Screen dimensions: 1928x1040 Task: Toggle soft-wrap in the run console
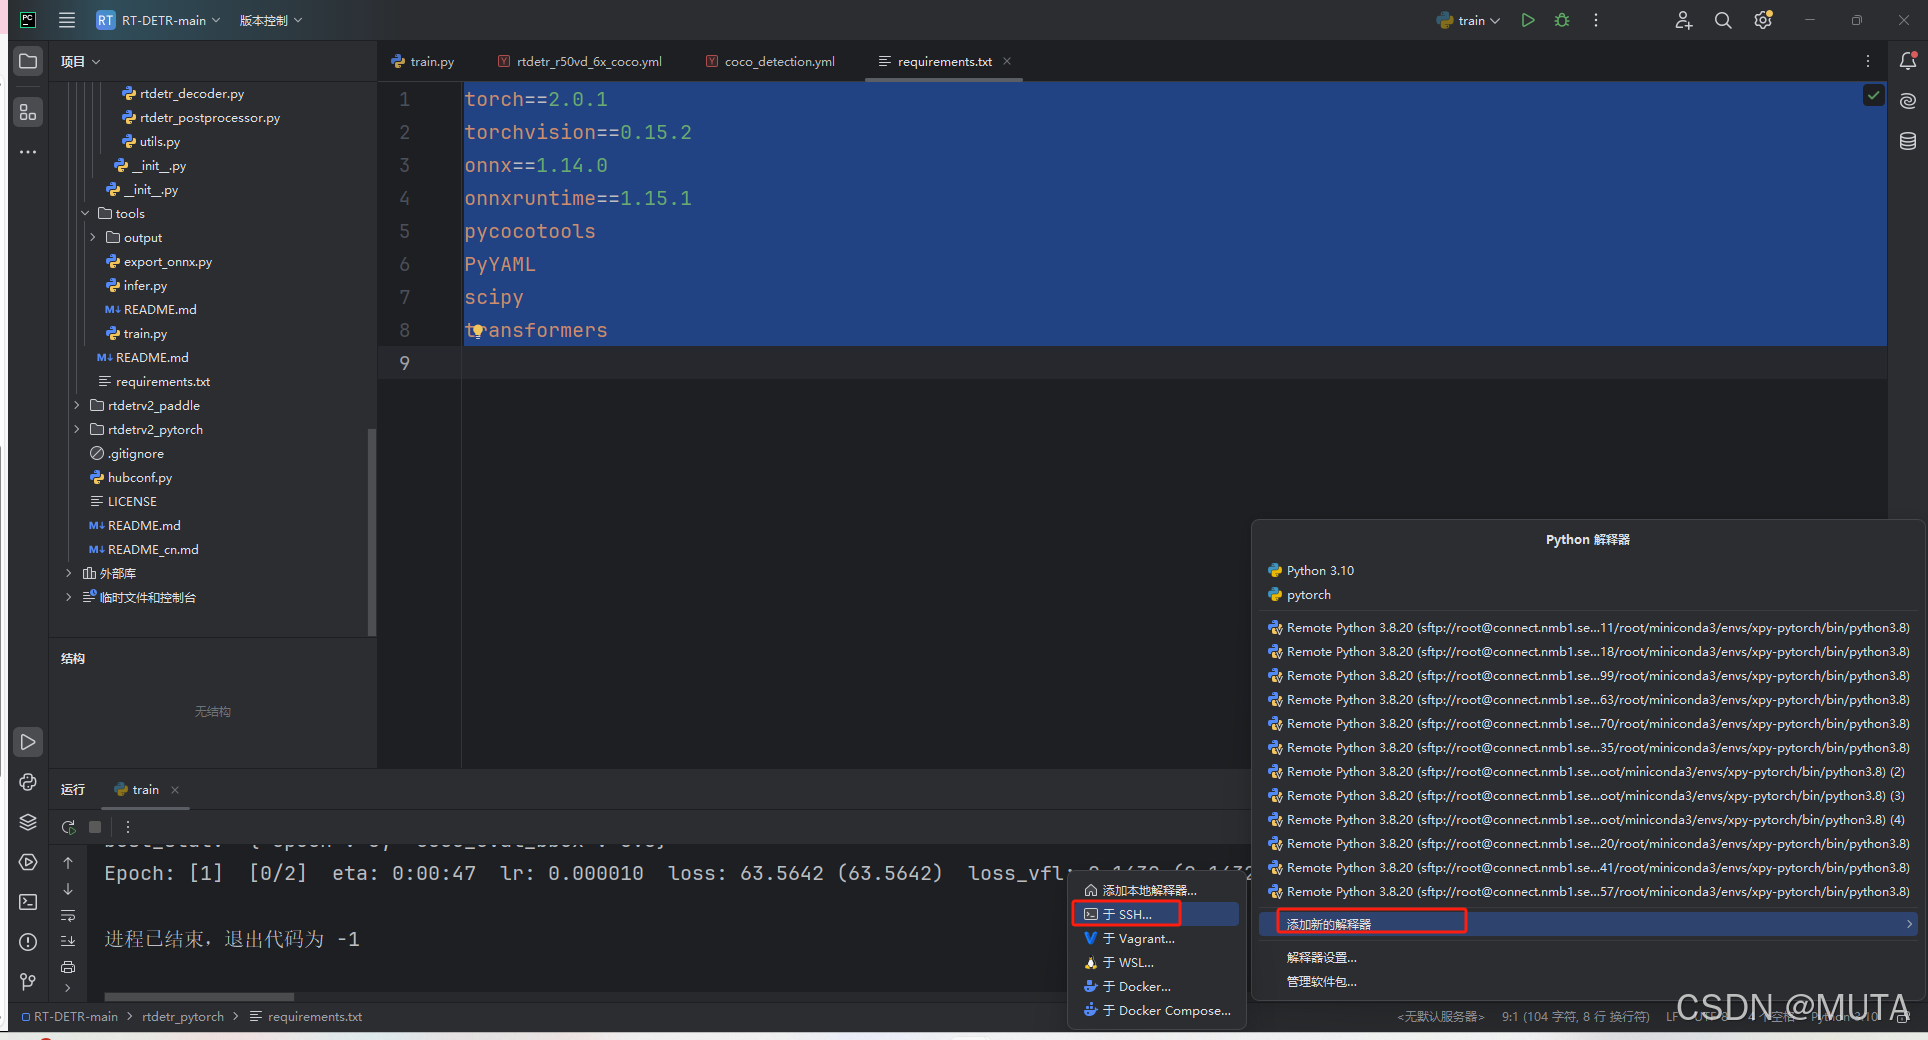68,915
